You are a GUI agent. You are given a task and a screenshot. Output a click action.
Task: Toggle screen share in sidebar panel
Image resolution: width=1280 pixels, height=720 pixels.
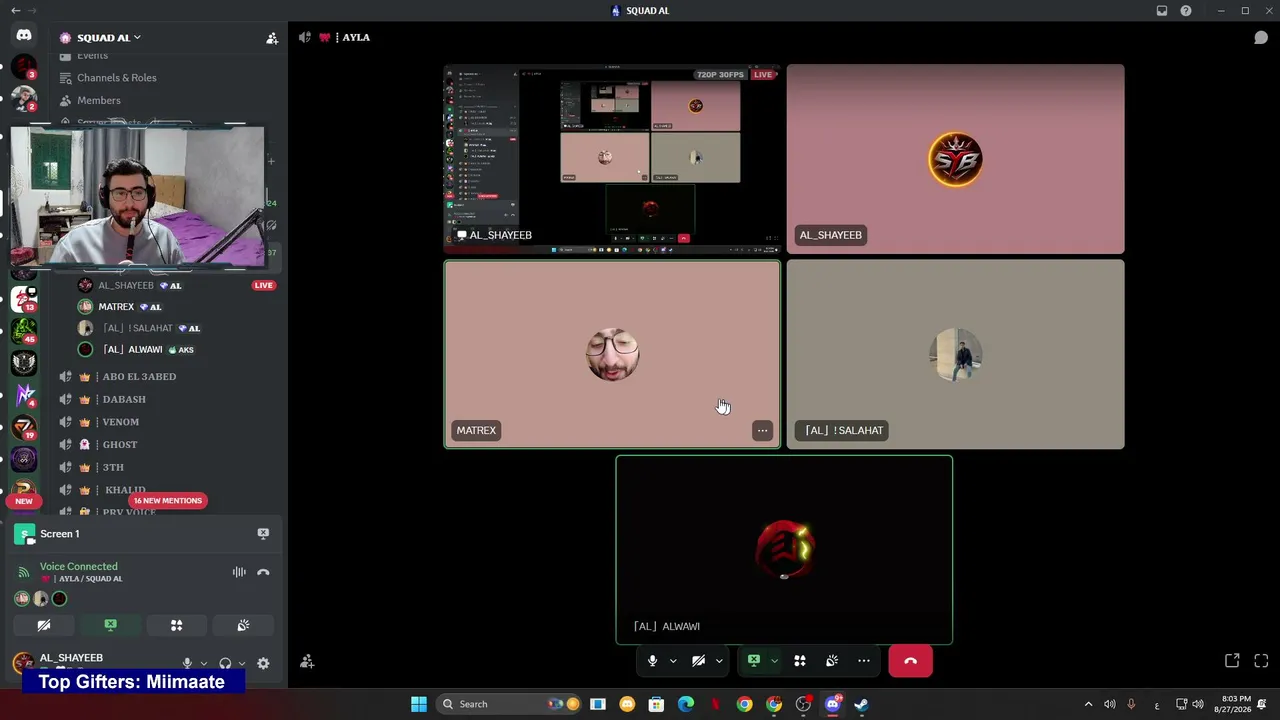[x=110, y=625]
